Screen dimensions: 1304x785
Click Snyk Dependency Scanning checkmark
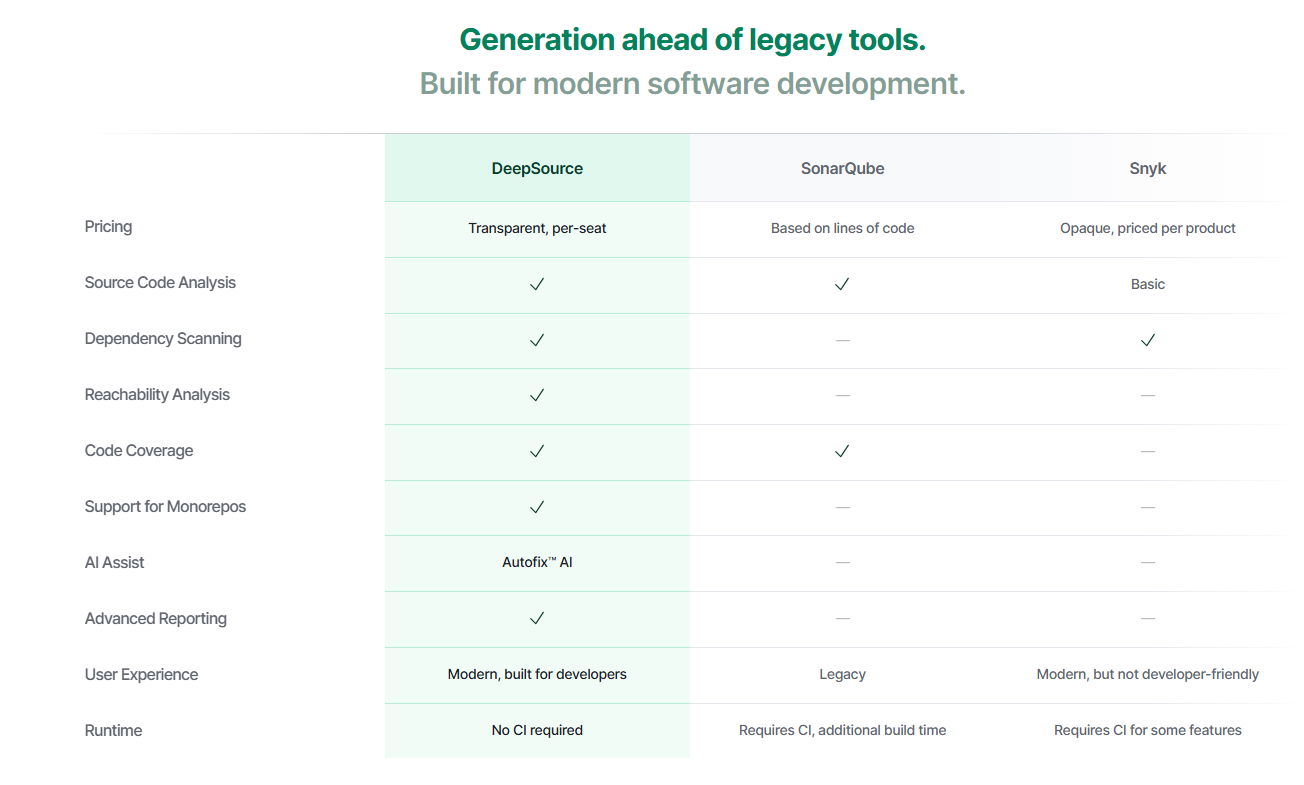(1147, 340)
